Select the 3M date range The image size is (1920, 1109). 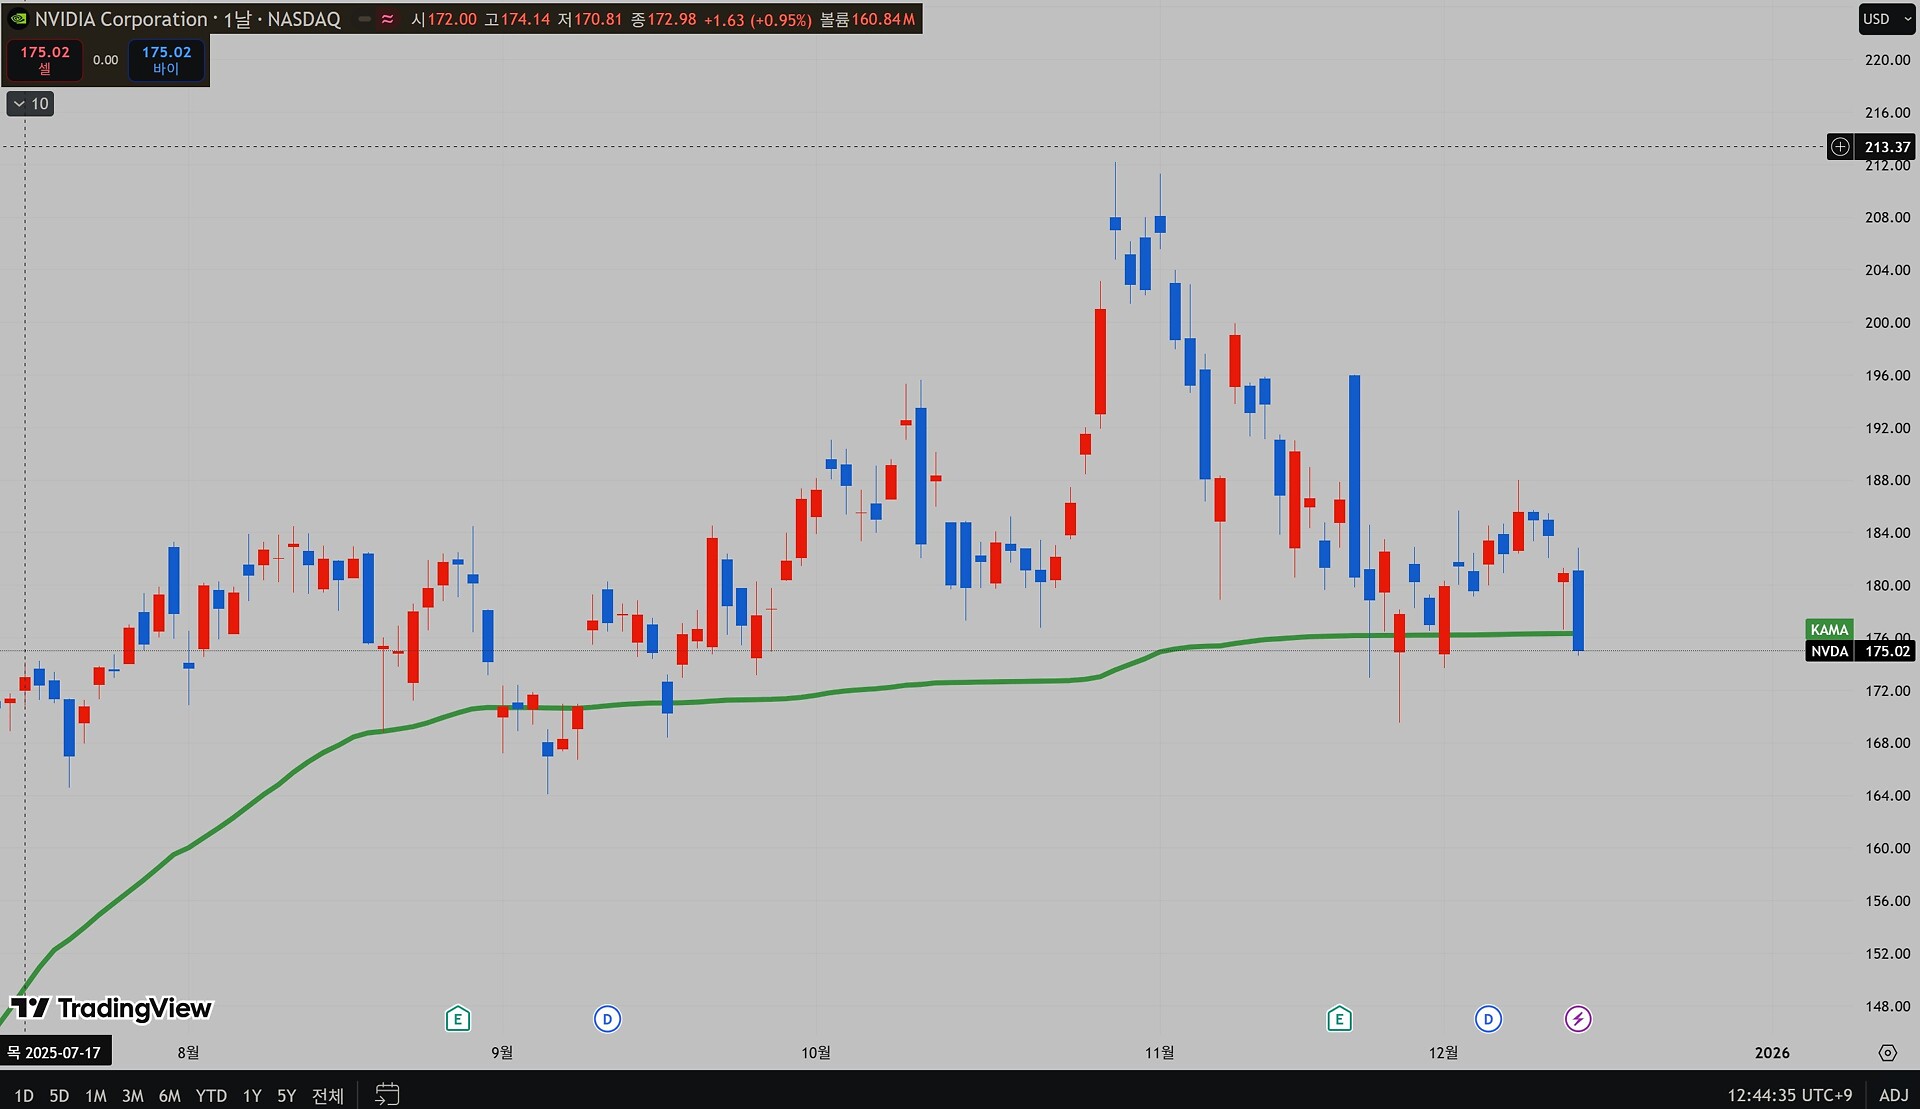[132, 1096]
